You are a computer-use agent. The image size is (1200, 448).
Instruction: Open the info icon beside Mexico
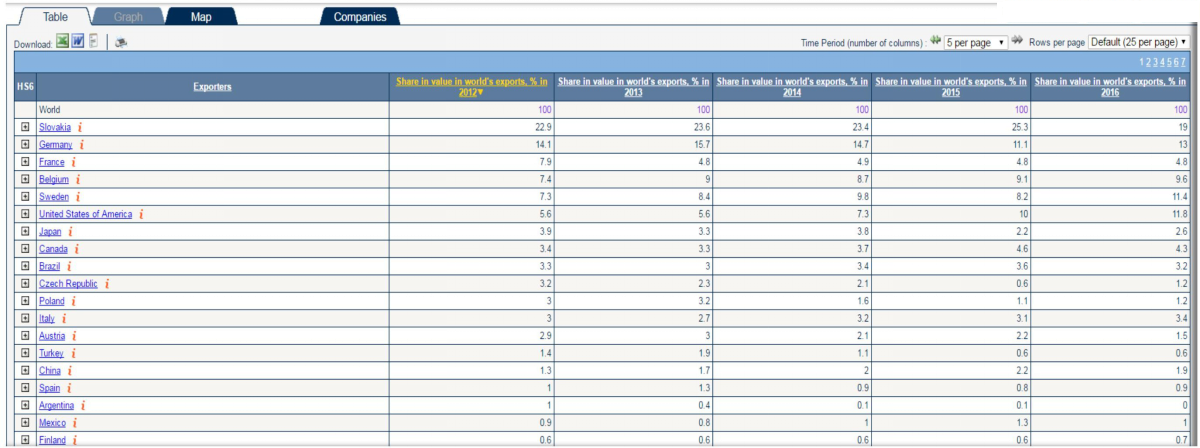(73, 423)
